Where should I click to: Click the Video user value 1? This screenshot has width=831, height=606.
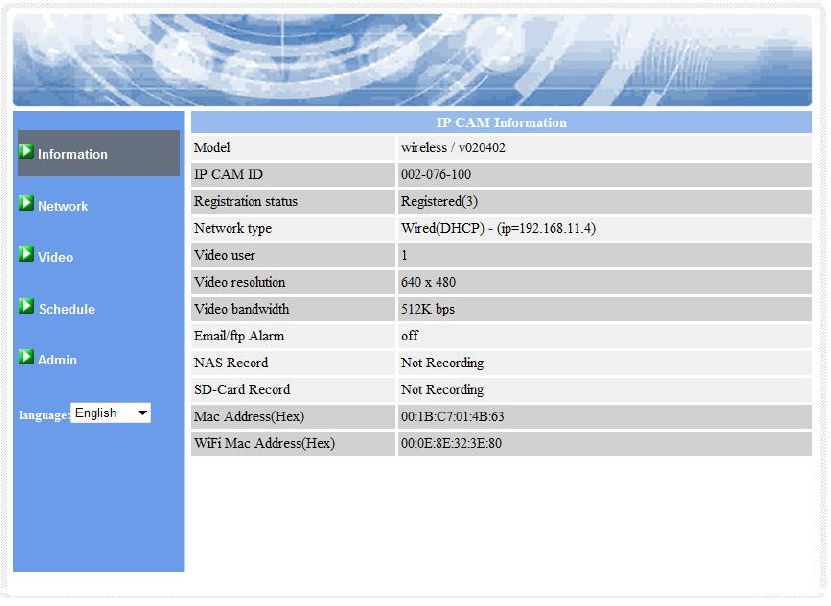coord(404,256)
